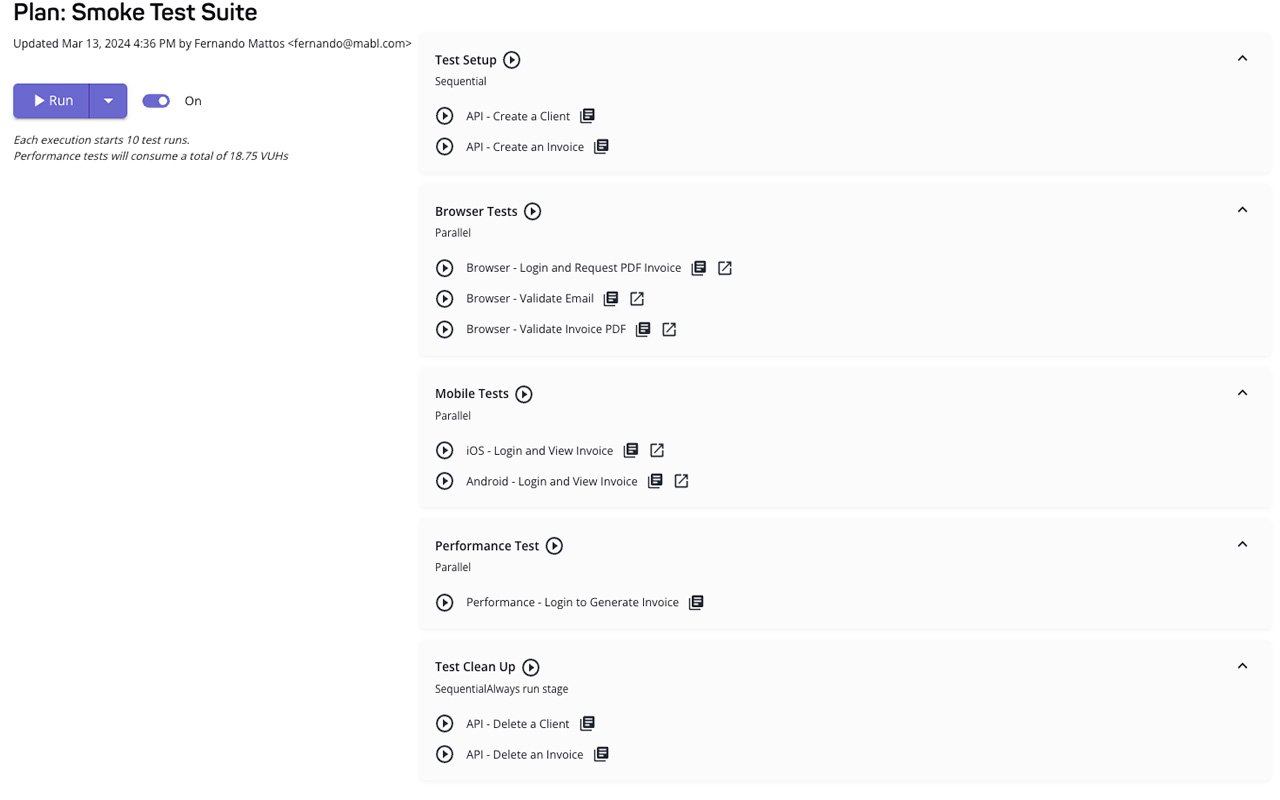The height and width of the screenshot is (800, 1280).
Task: Open details for API - Create an Invoice
Action: (x=601, y=146)
